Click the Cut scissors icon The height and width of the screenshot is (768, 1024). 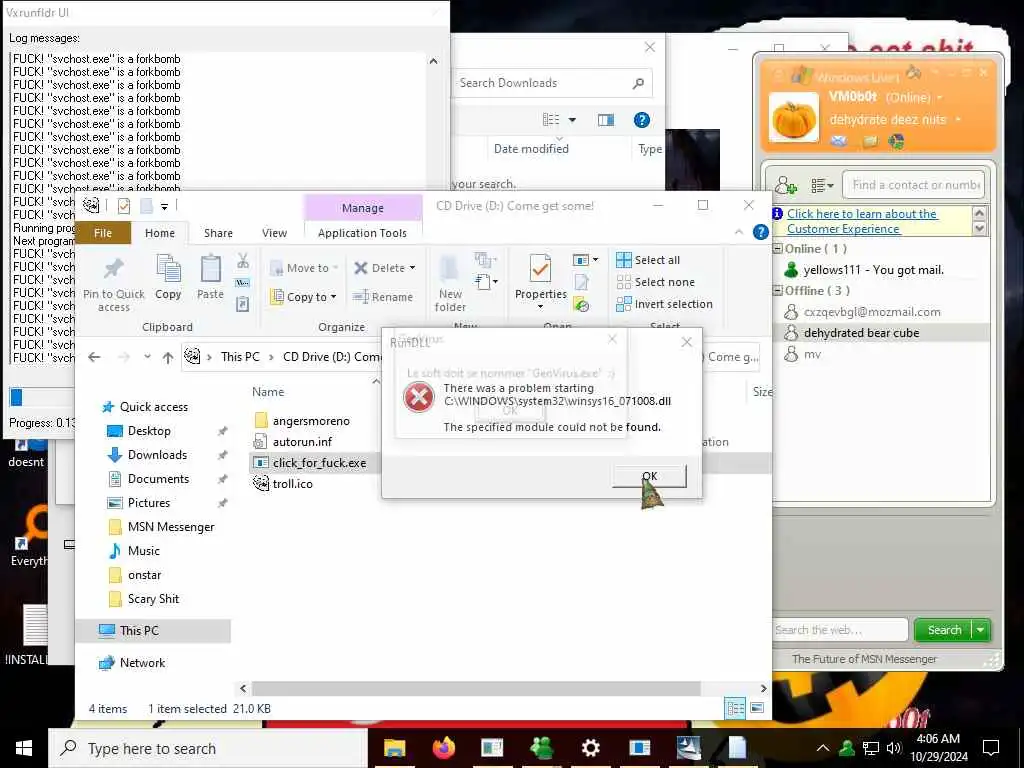pyautogui.click(x=243, y=261)
